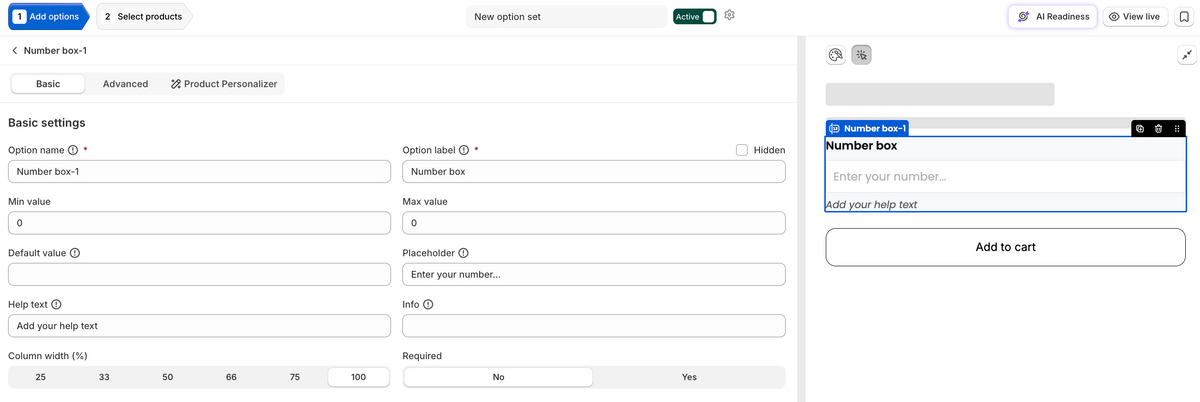
Task: Click the Basic settings heading
Action: (x=47, y=123)
